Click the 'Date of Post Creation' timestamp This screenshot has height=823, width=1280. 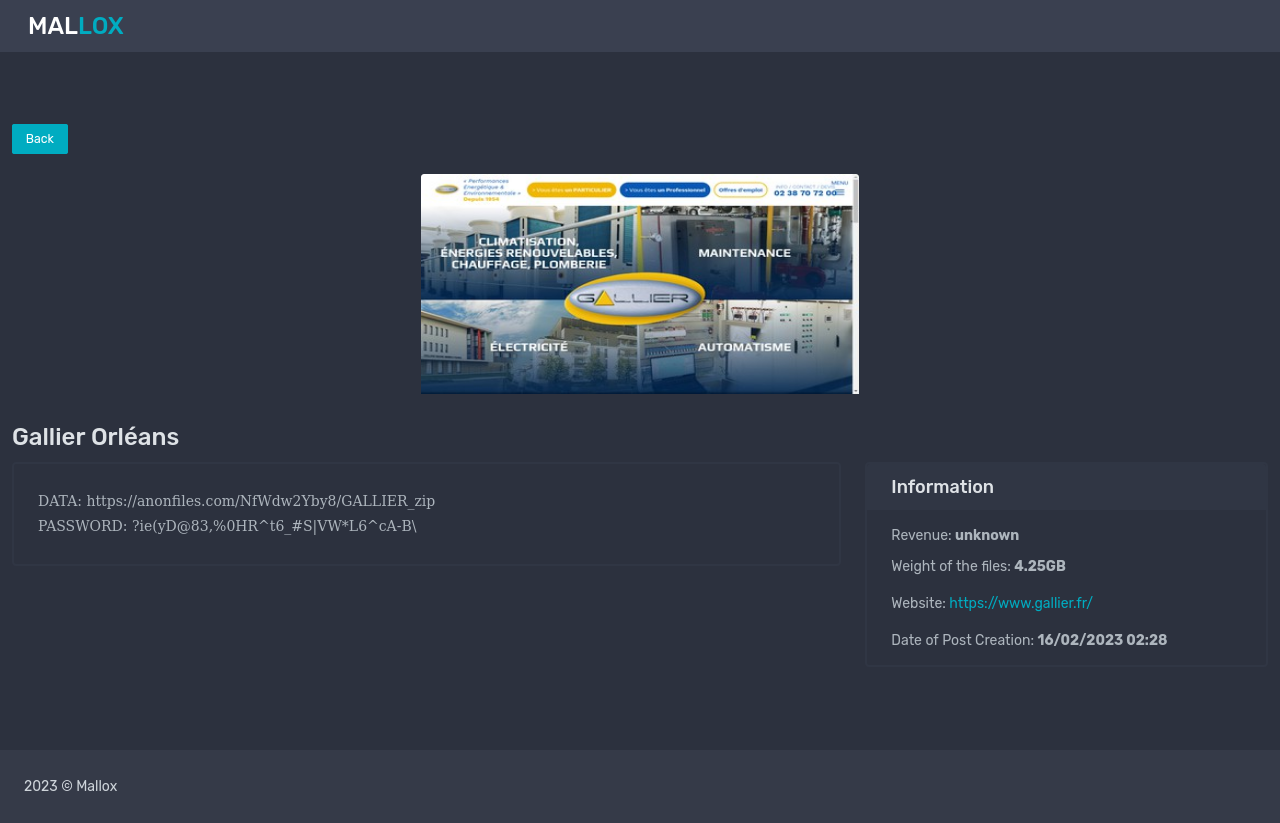point(1102,640)
